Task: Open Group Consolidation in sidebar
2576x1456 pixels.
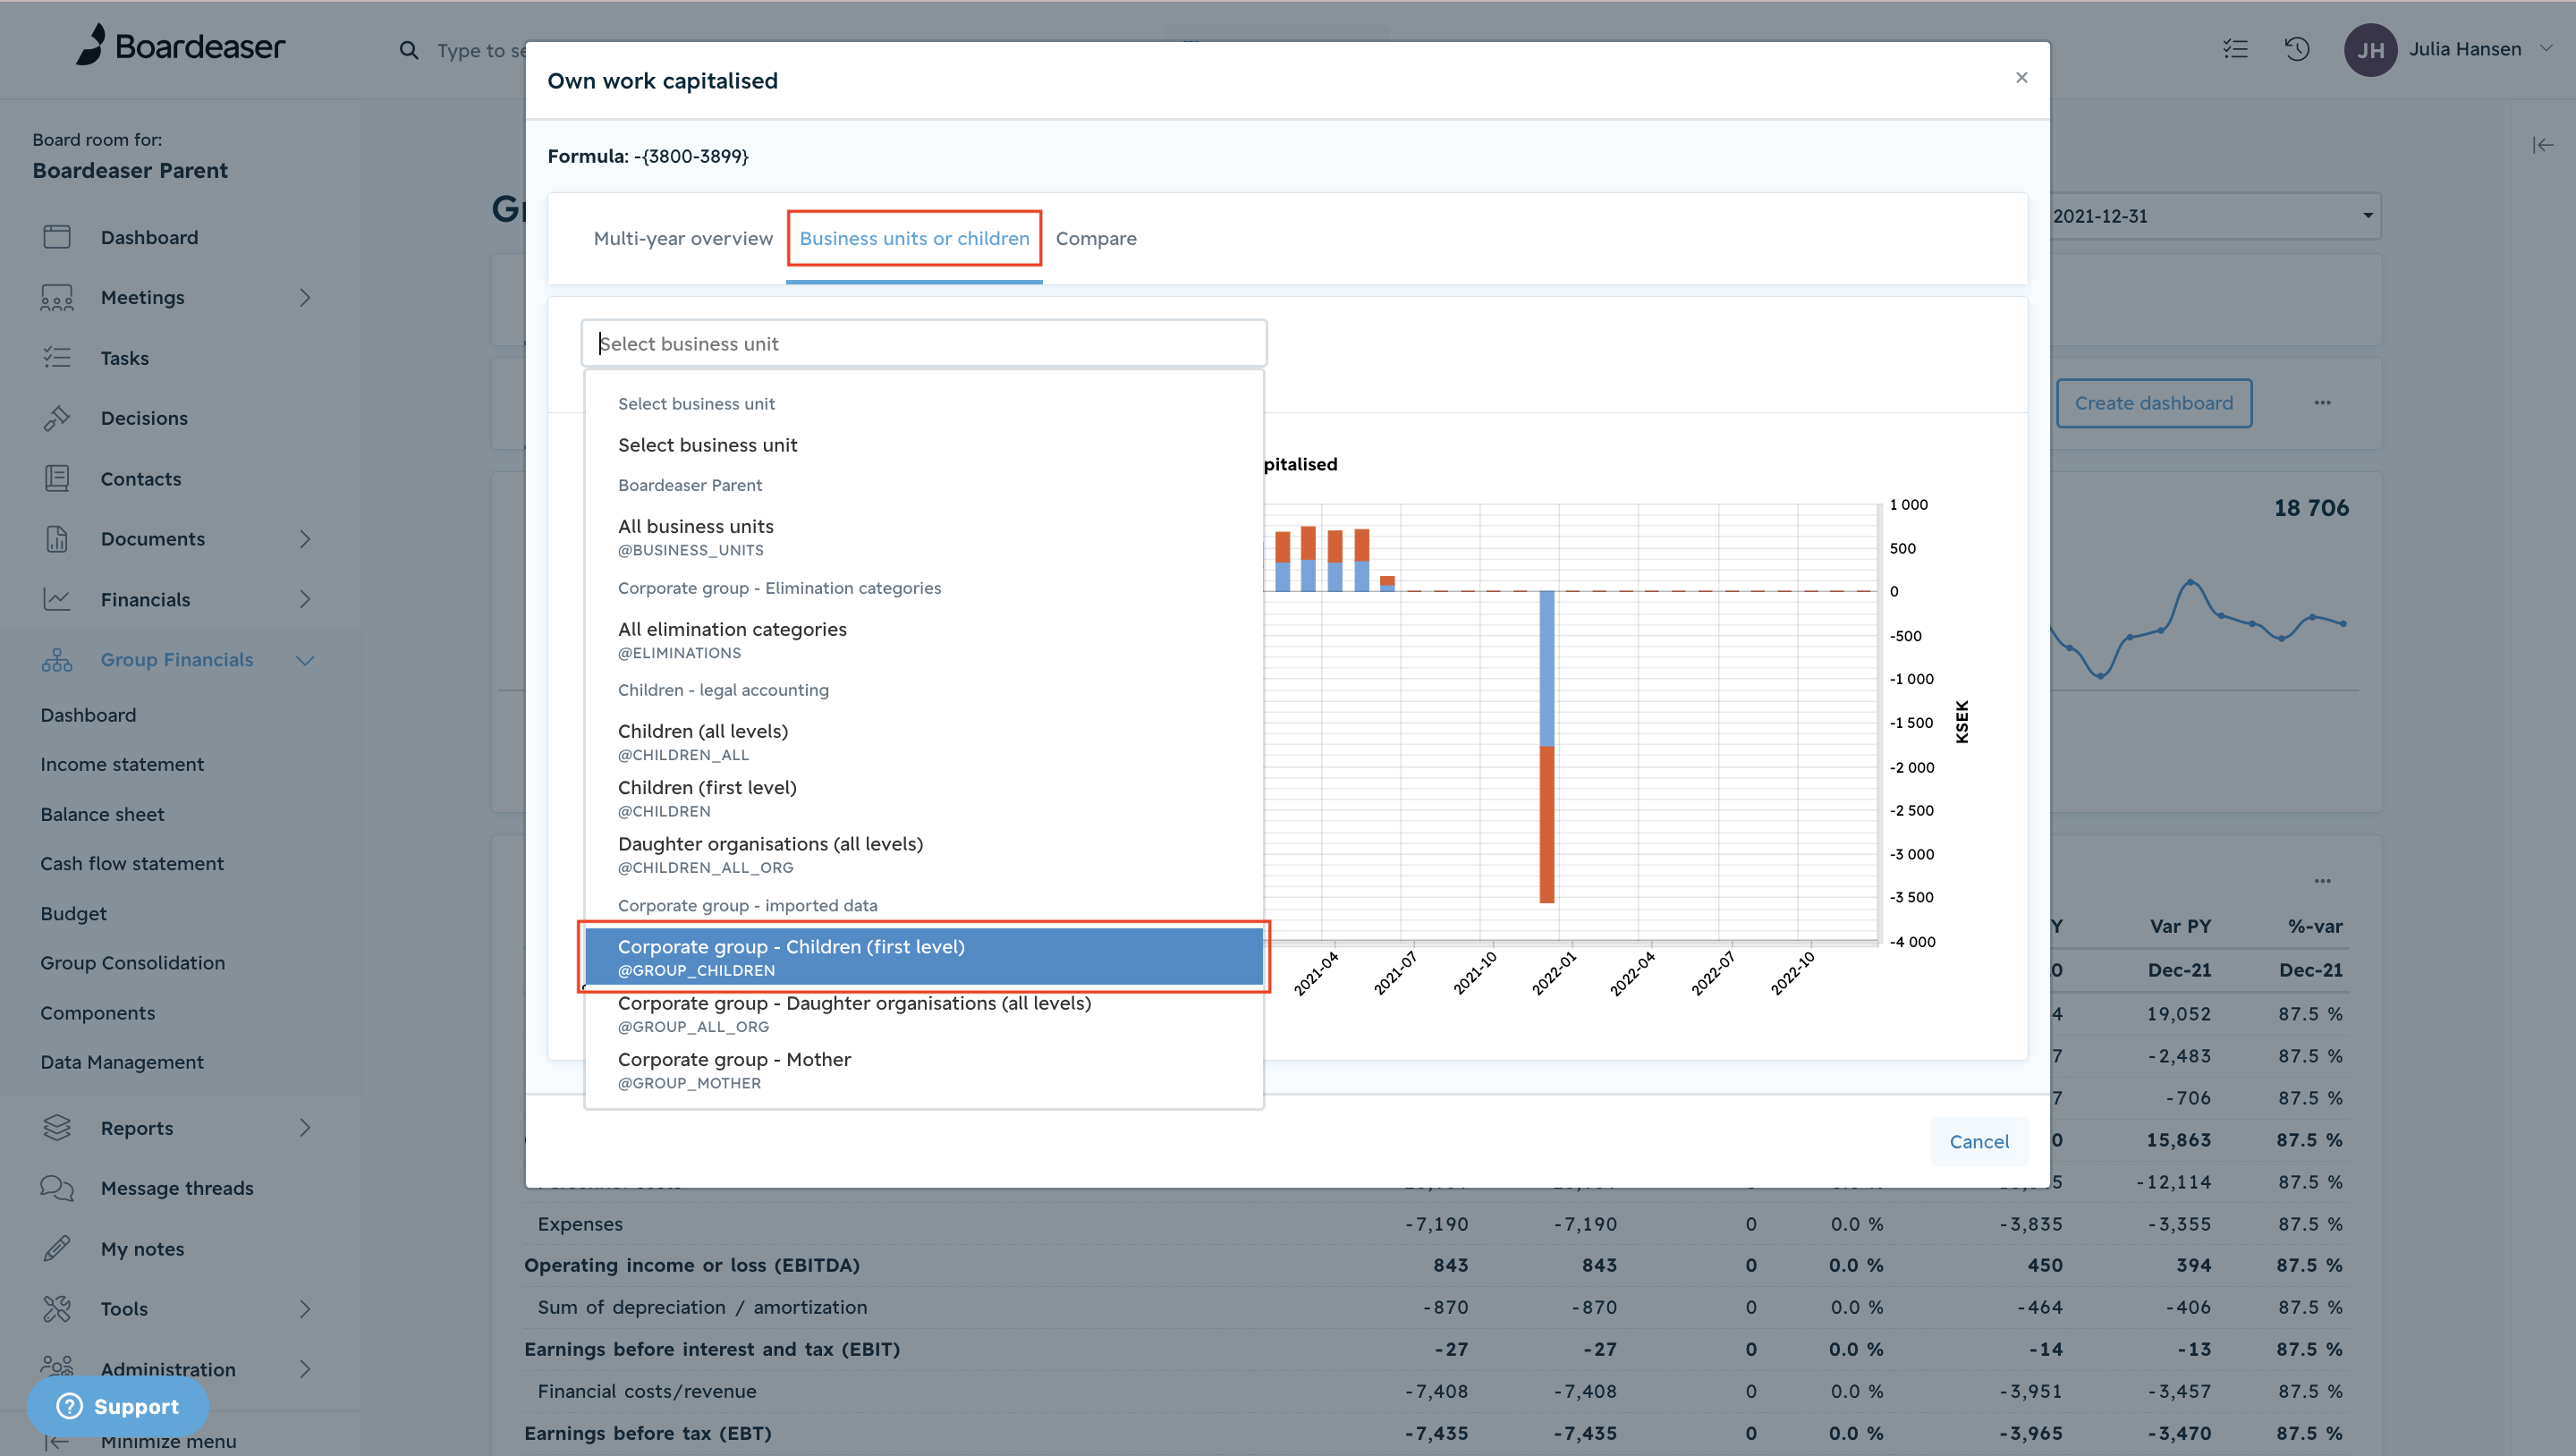Action: pos(132,962)
